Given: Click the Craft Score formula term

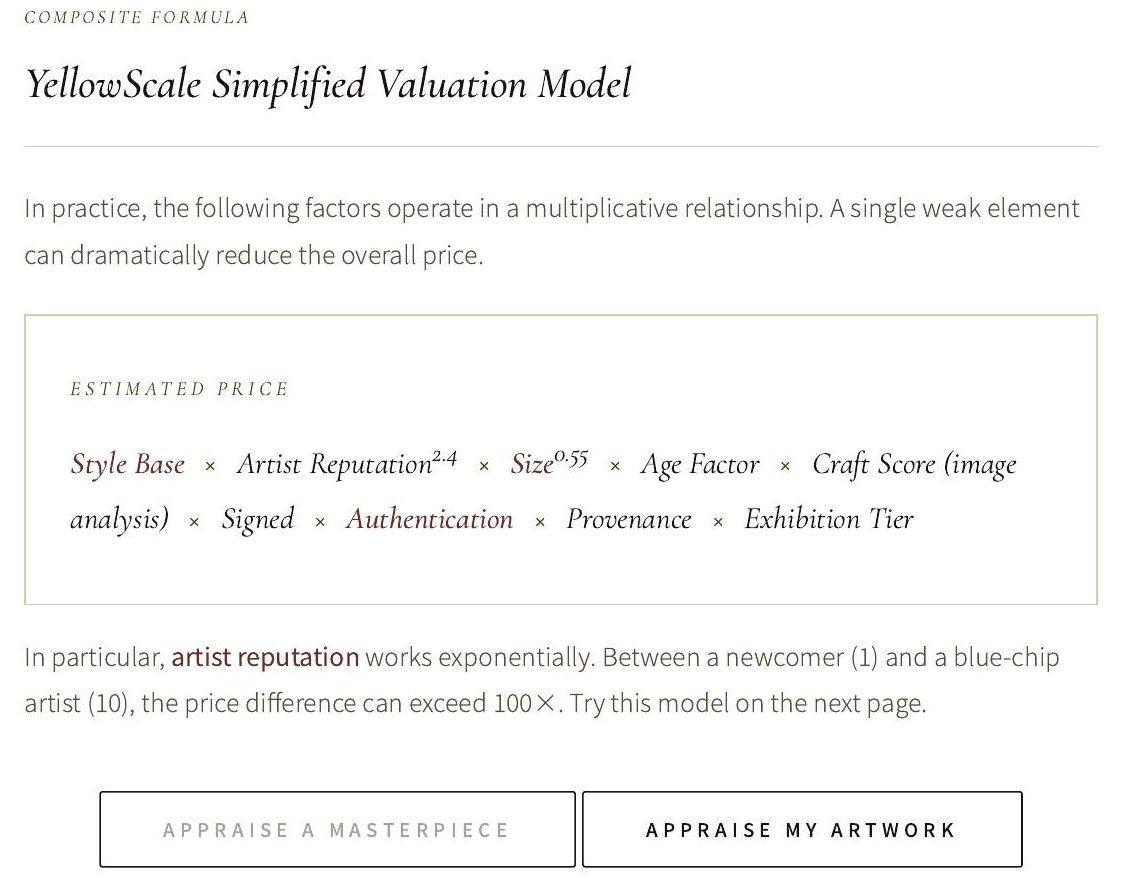Looking at the screenshot, I should pos(914,464).
